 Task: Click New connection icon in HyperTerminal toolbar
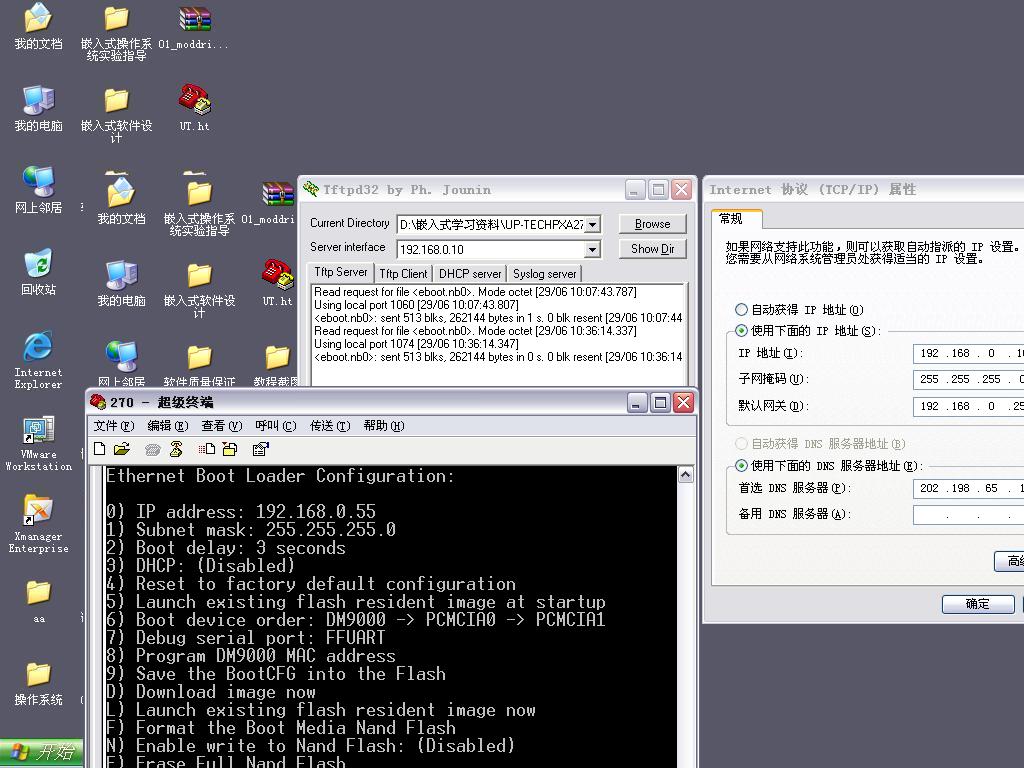pyautogui.click(x=99, y=449)
